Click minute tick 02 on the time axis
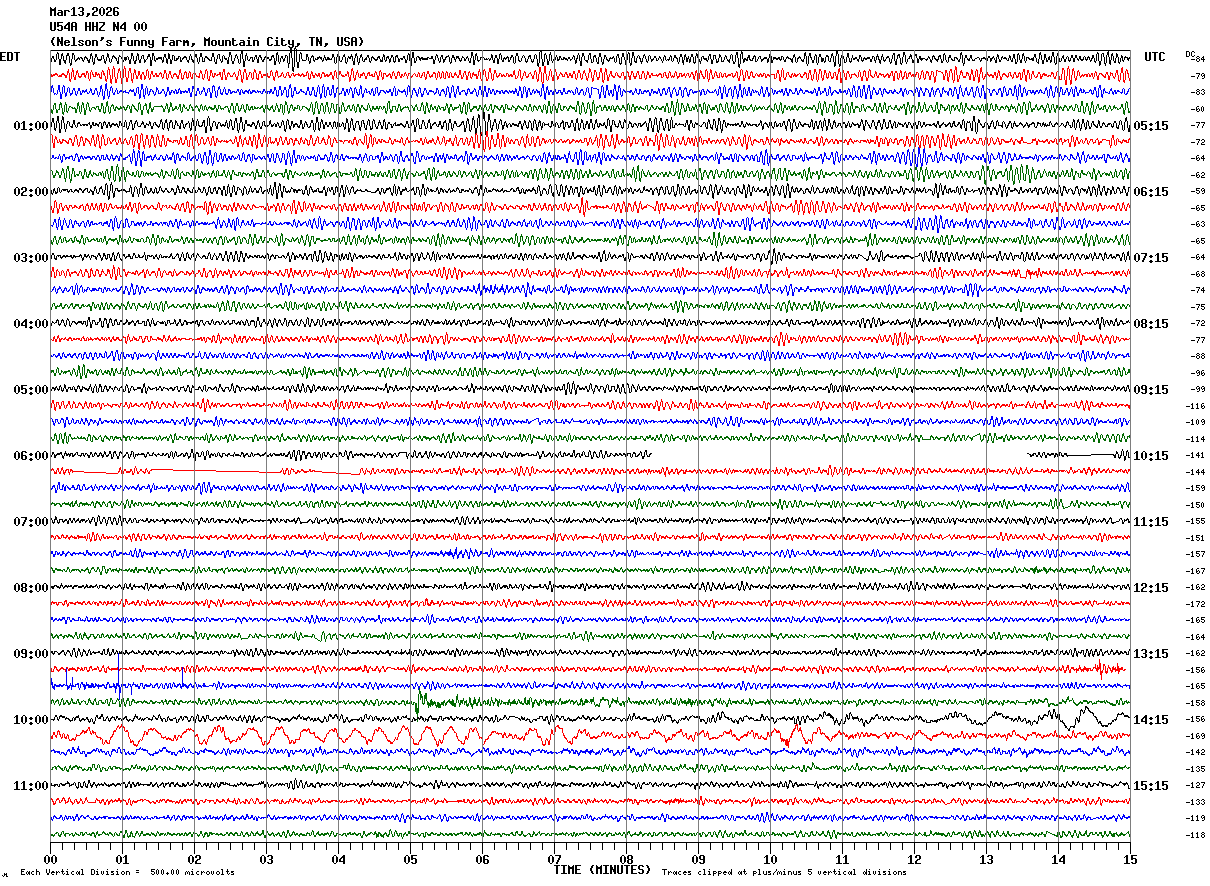The height and width of the screenshot is (886, 1210). click(194, 859)
